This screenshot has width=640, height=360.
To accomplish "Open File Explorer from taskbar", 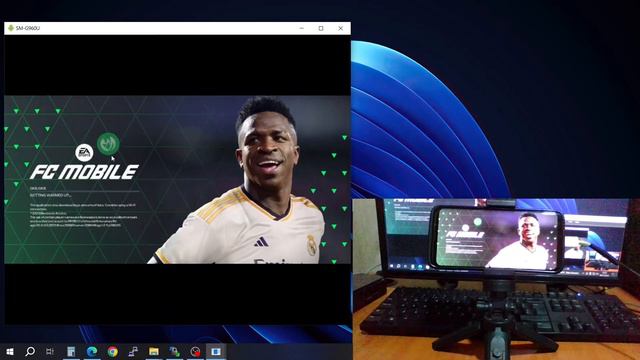I will click(x=154, y=351).
